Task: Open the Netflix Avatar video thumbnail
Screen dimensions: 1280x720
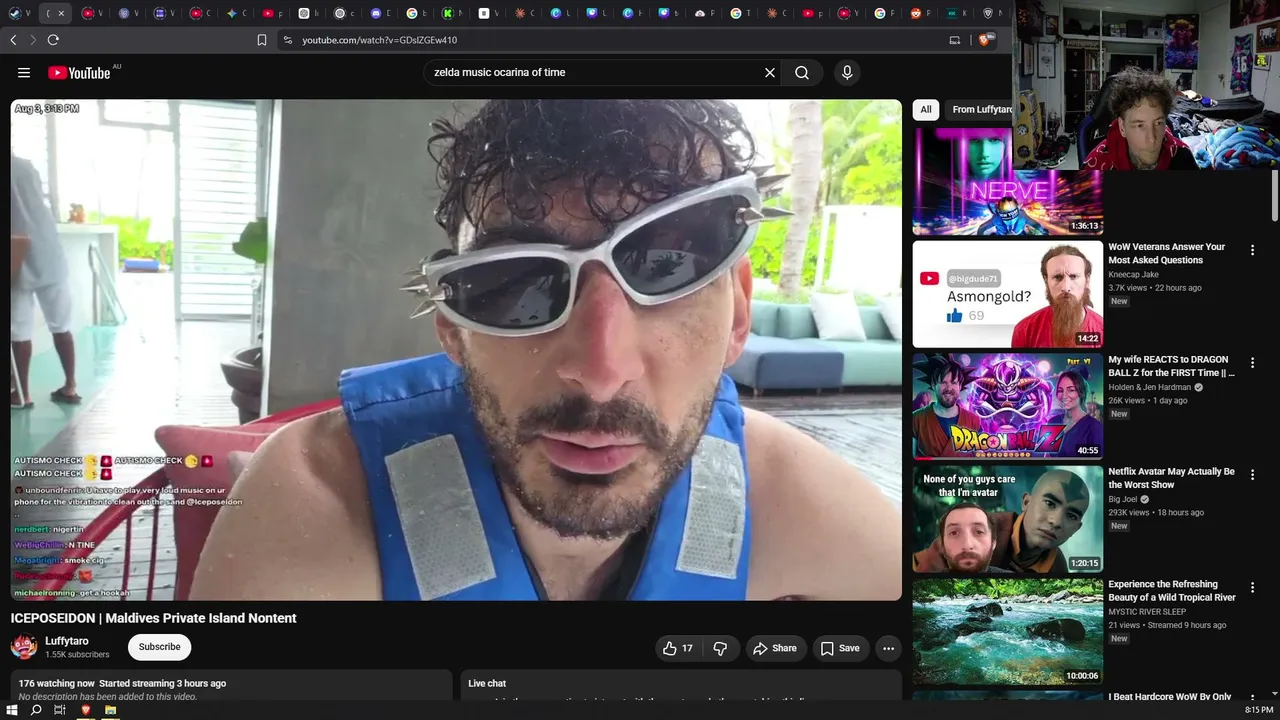Action: (1008, 519)
